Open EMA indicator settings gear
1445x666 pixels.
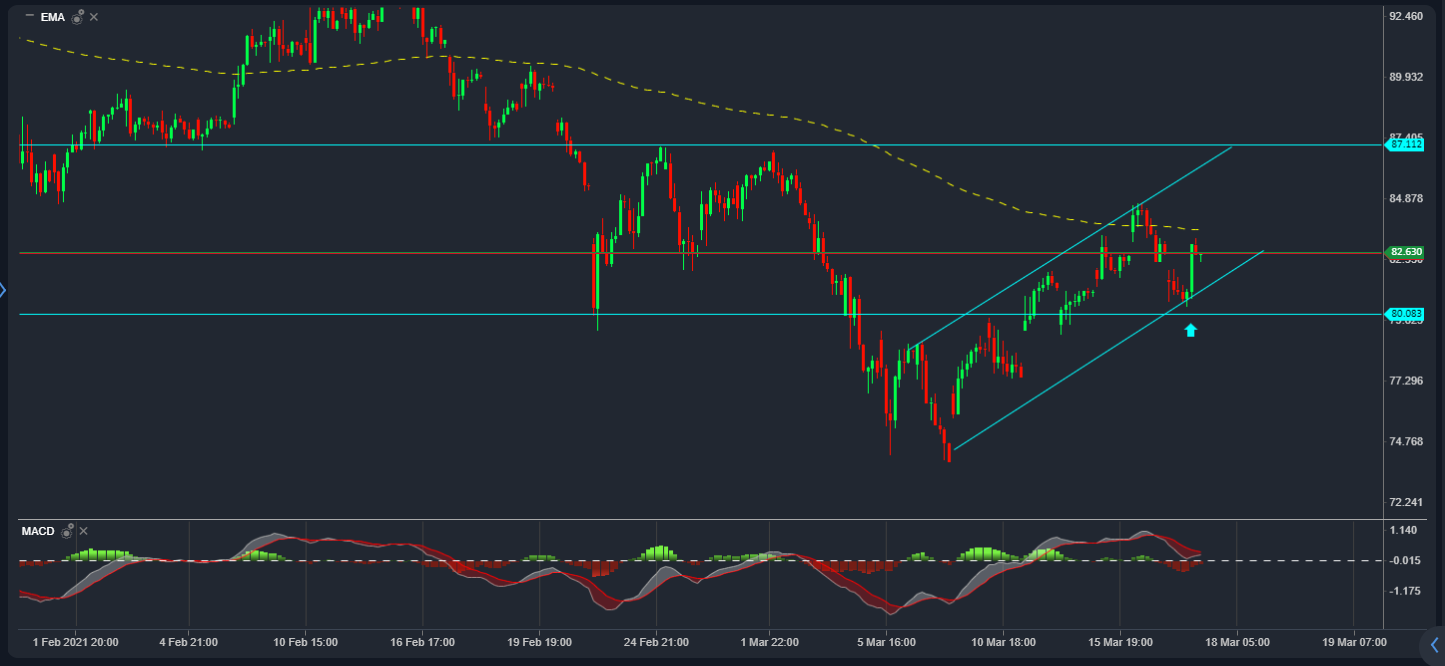click(77, 17)
